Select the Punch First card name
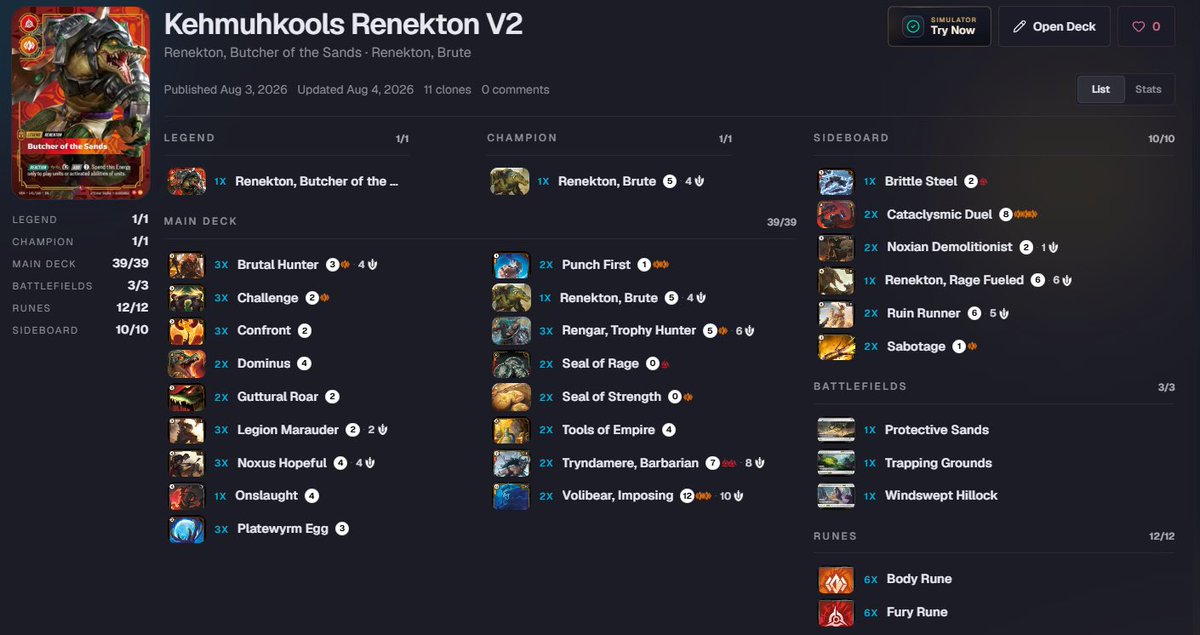1200x635 pixels. [596, 265]
